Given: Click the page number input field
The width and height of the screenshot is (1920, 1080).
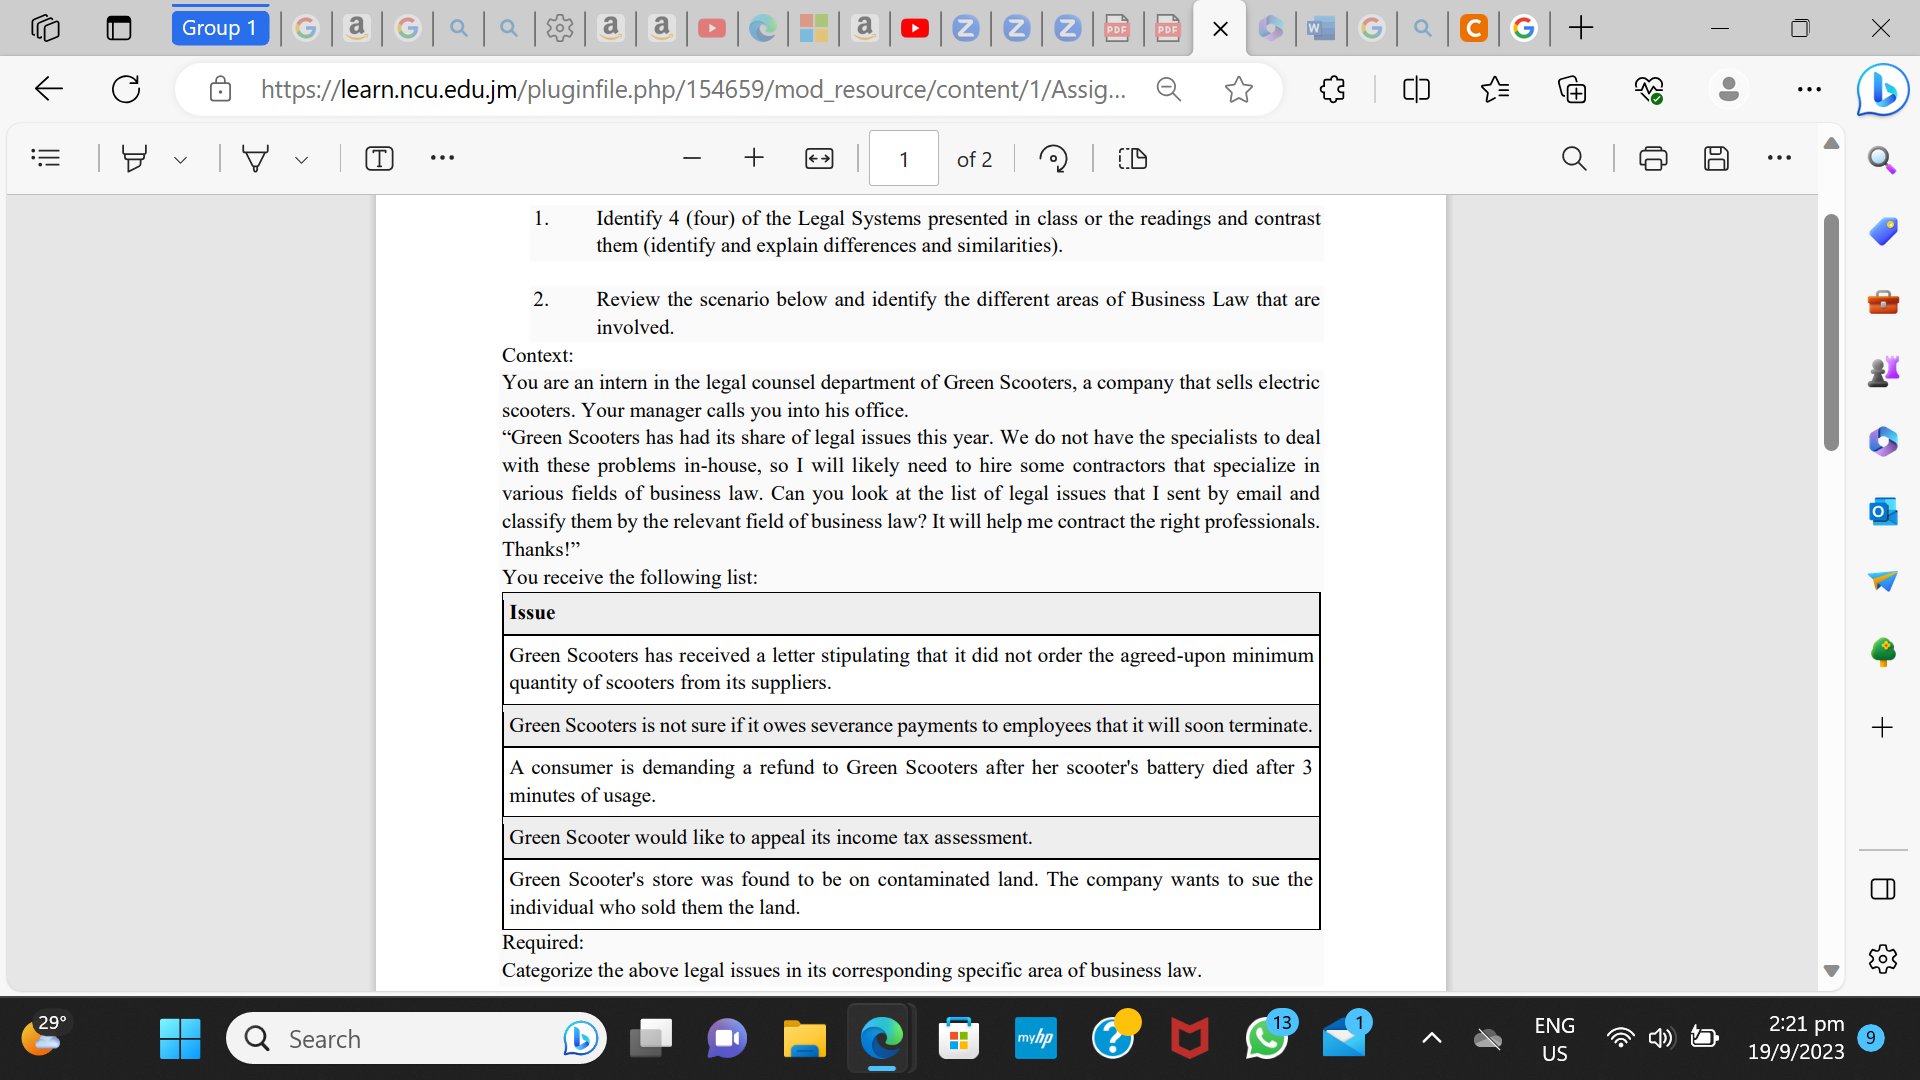Looking at the screenshot, I should (x=903, y=158).
